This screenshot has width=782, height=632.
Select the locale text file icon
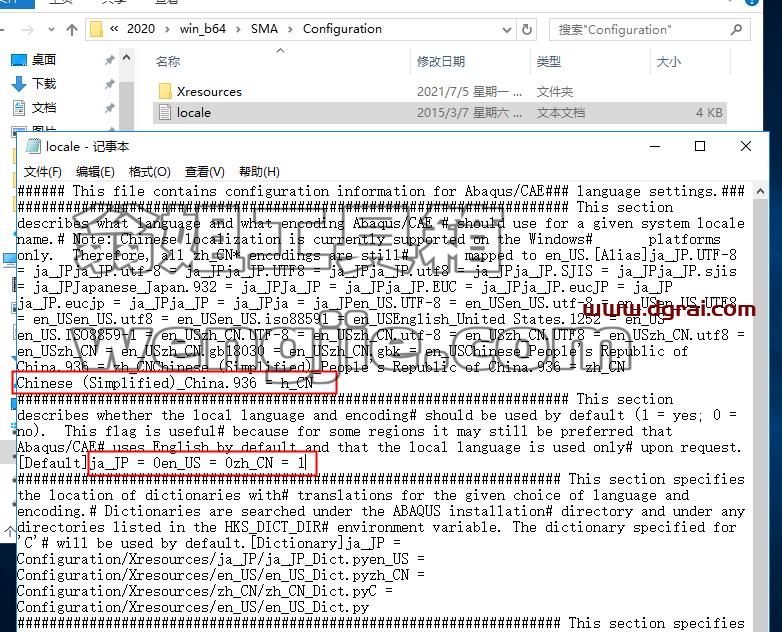click(x=165, y=113)
